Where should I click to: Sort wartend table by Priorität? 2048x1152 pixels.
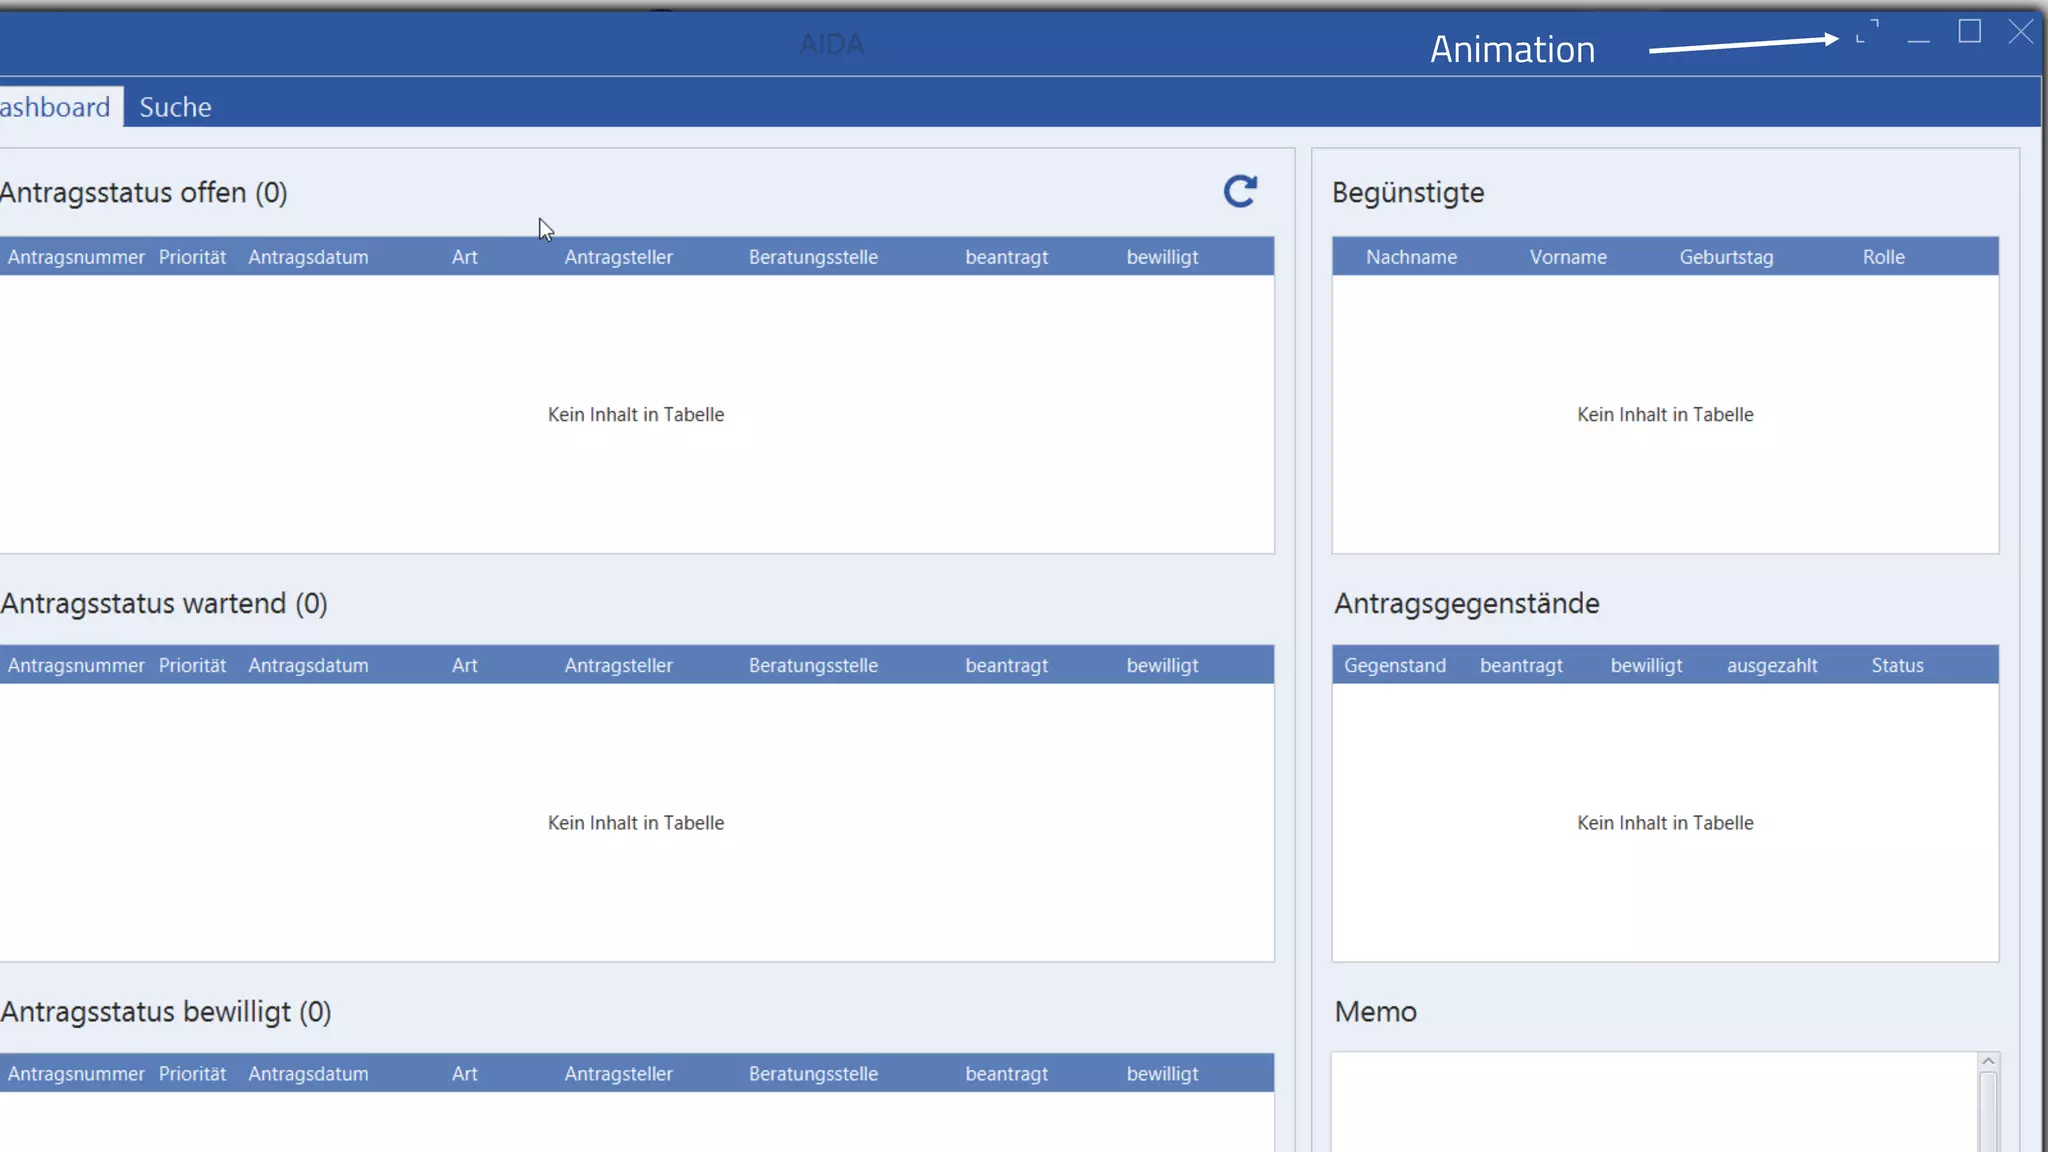coord(192,665)
